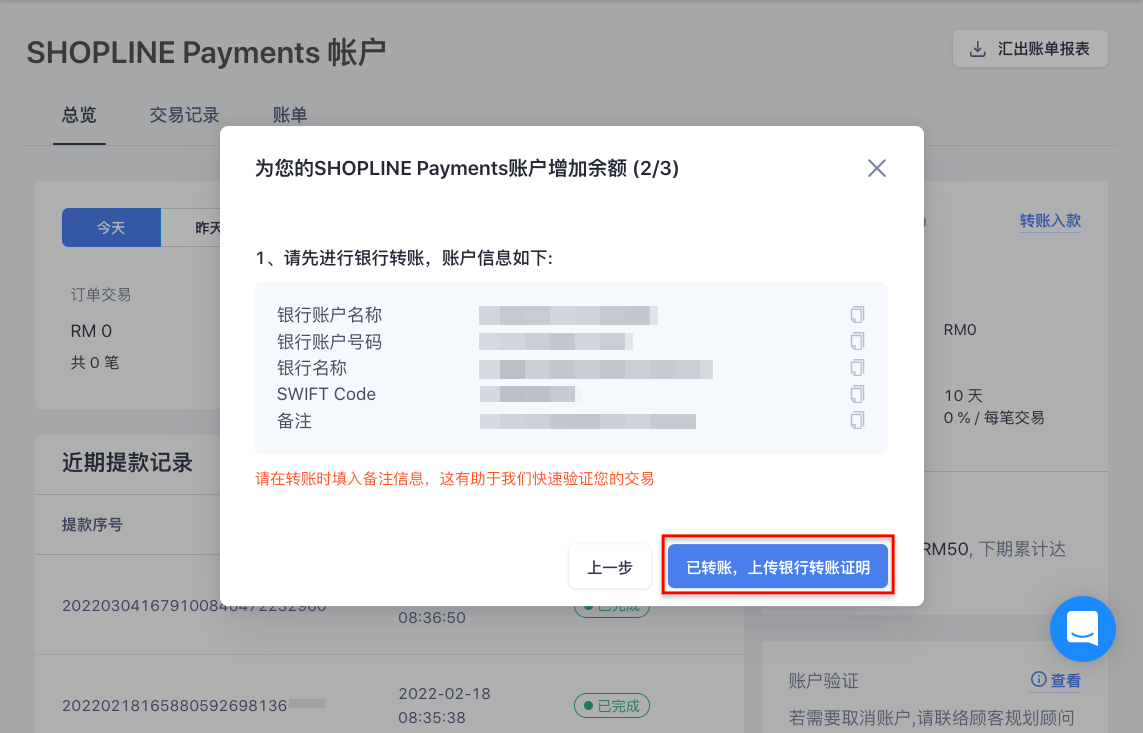
Task: Click the 提款序号 column header
Action: click(92, 525)
